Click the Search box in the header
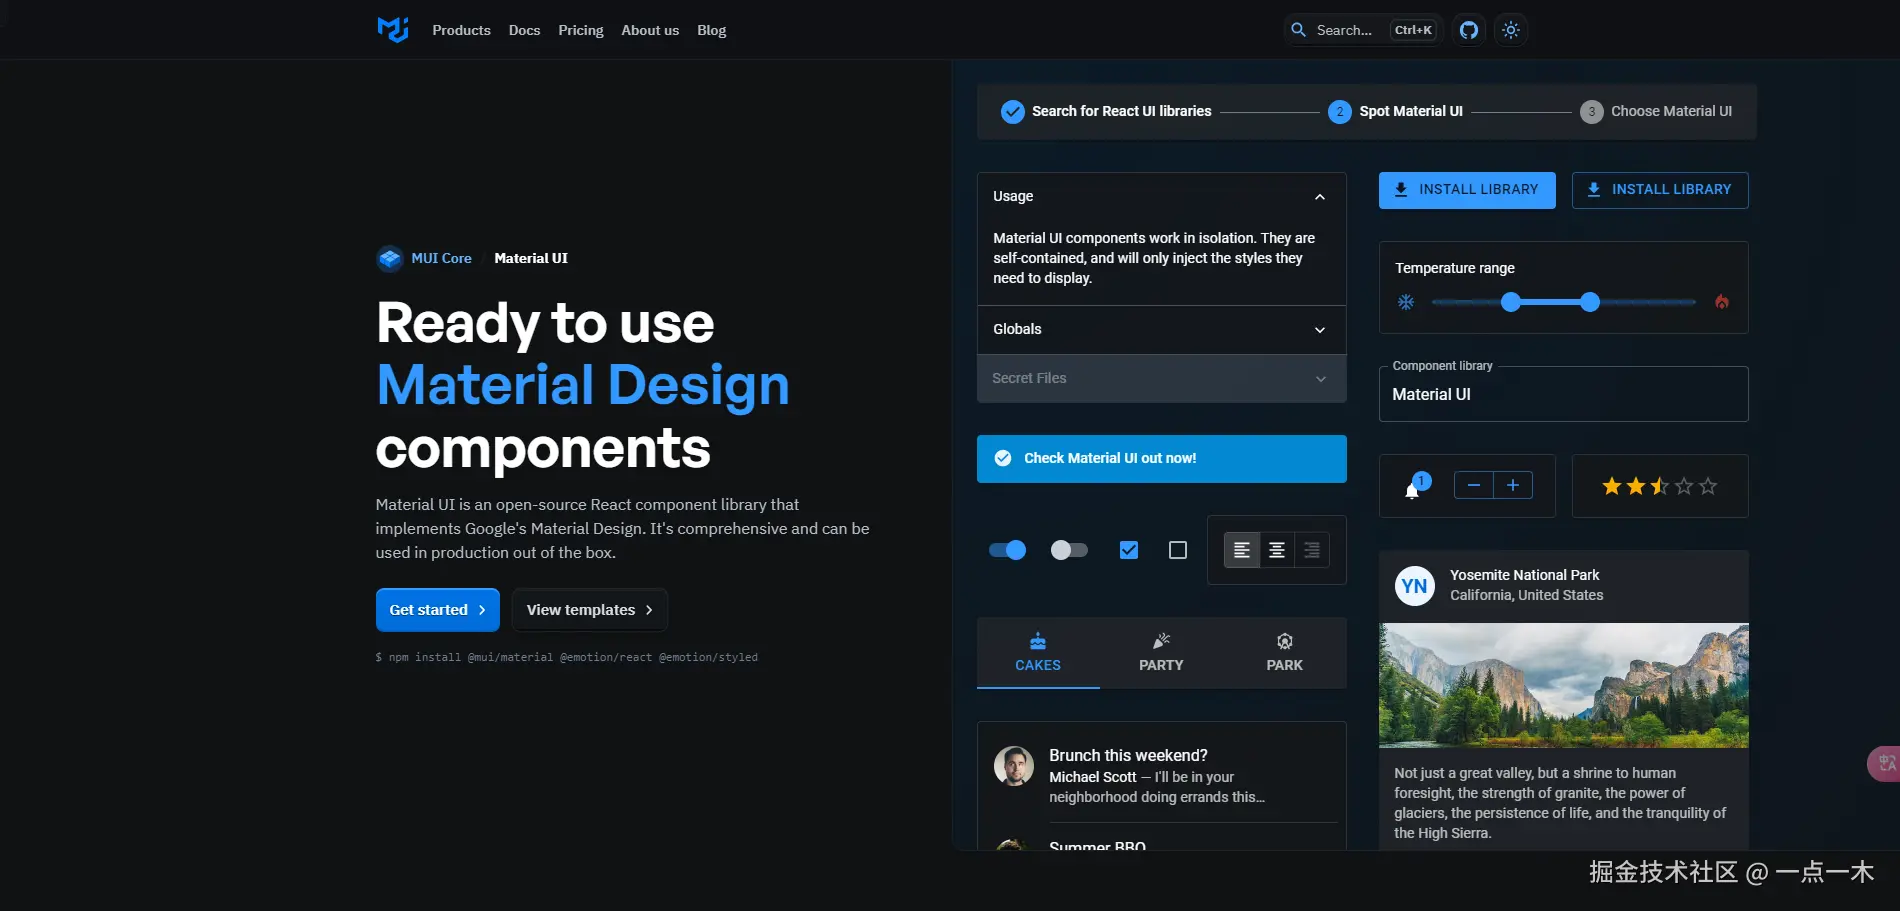This screenshot has height=911, width=1900. click(1363, 30)
